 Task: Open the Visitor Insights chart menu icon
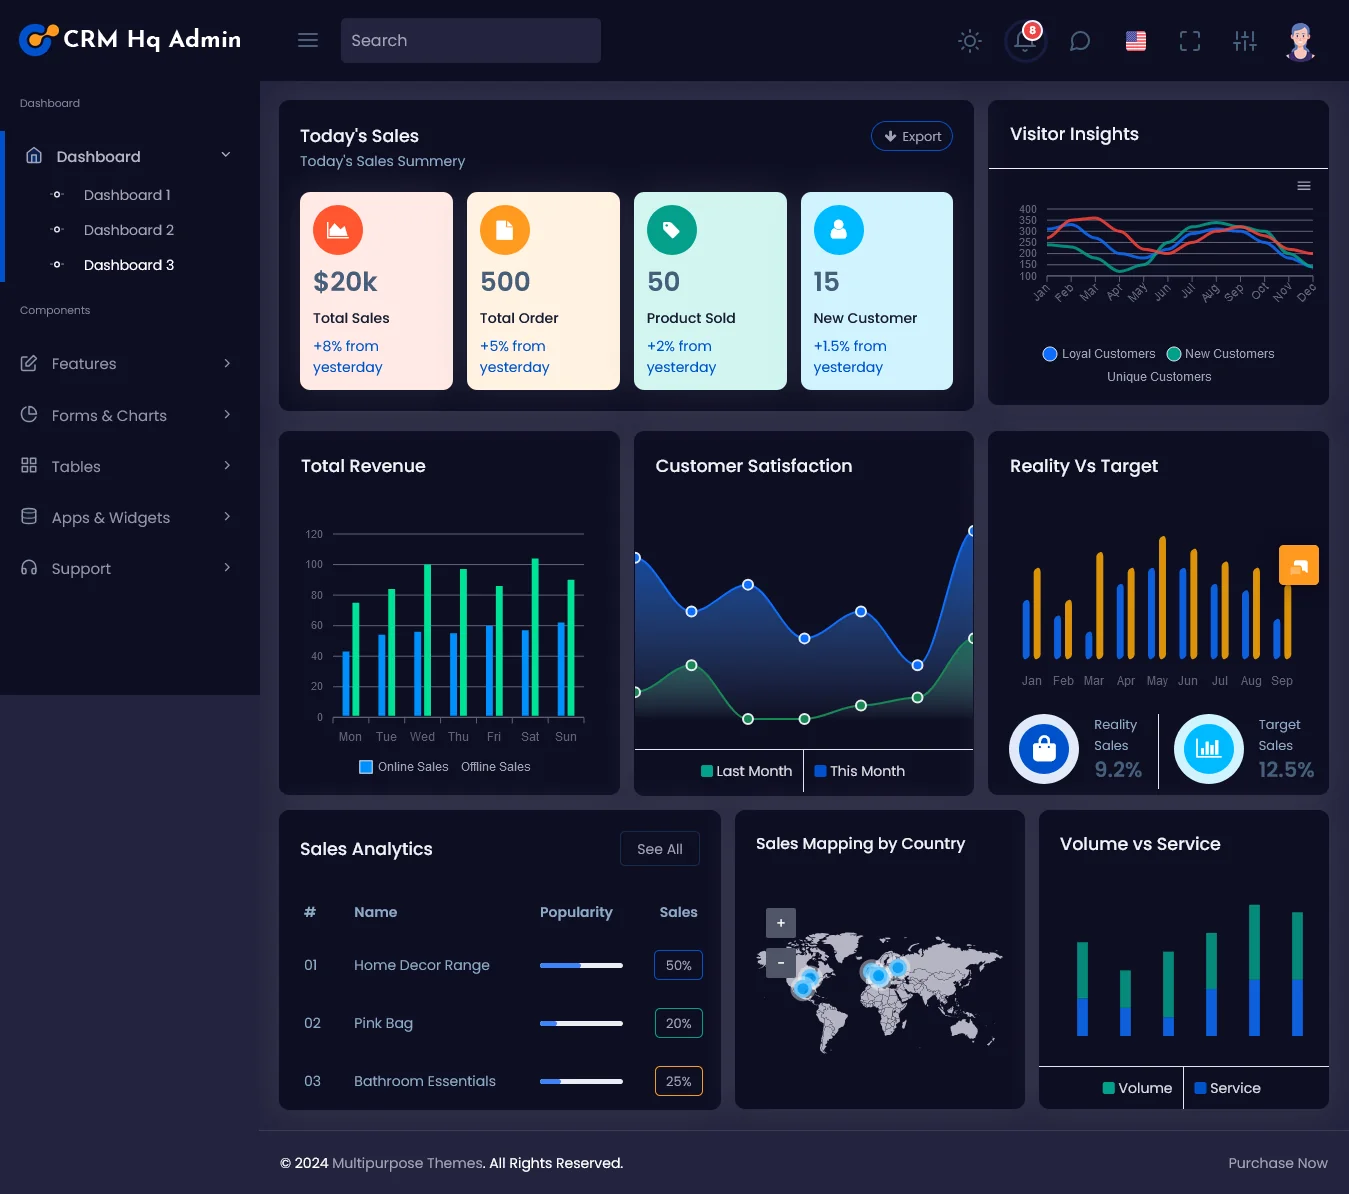[x=1303, y=186]
